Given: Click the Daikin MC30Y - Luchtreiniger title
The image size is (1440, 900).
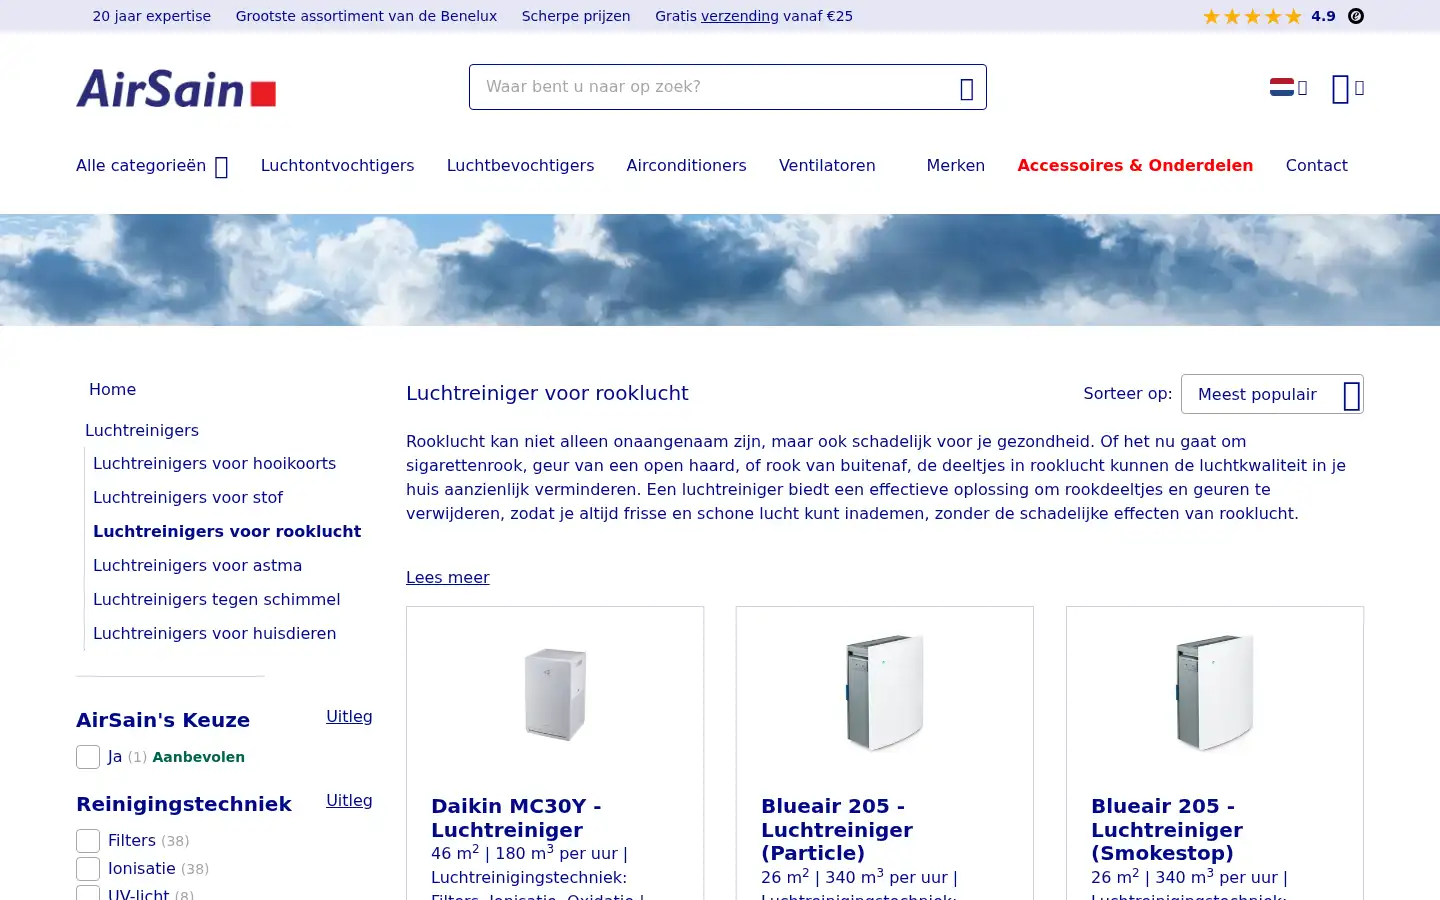Looking at the screenshot, I should pyautogui.click(x=516, y=818).
